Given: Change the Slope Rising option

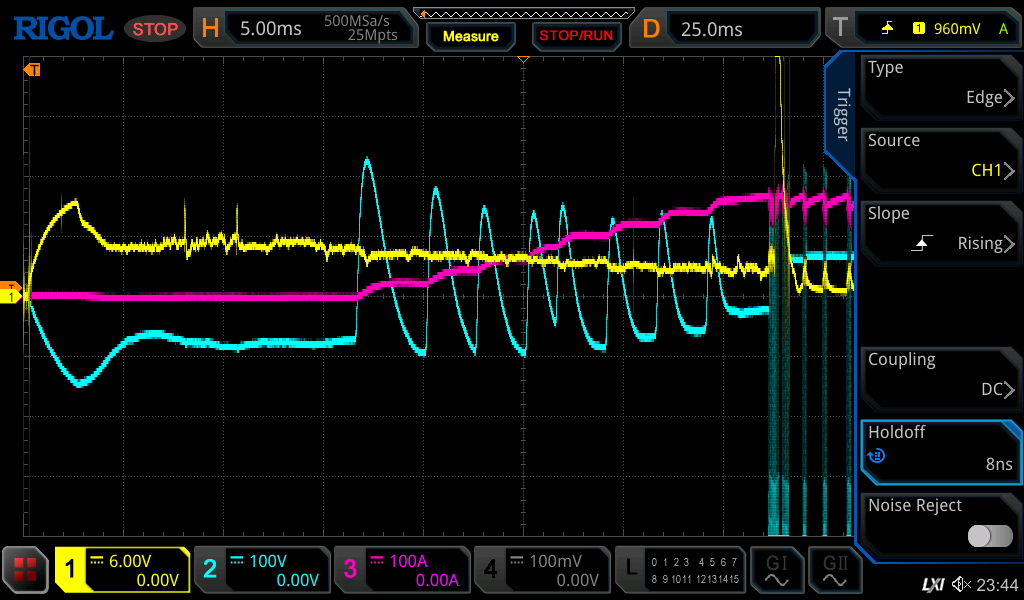Looking at the screenshot, I should point(940,230).
